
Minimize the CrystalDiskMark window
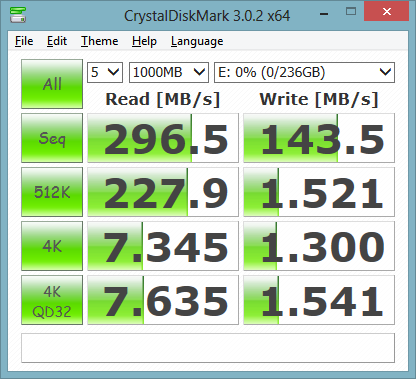[324, 13]
